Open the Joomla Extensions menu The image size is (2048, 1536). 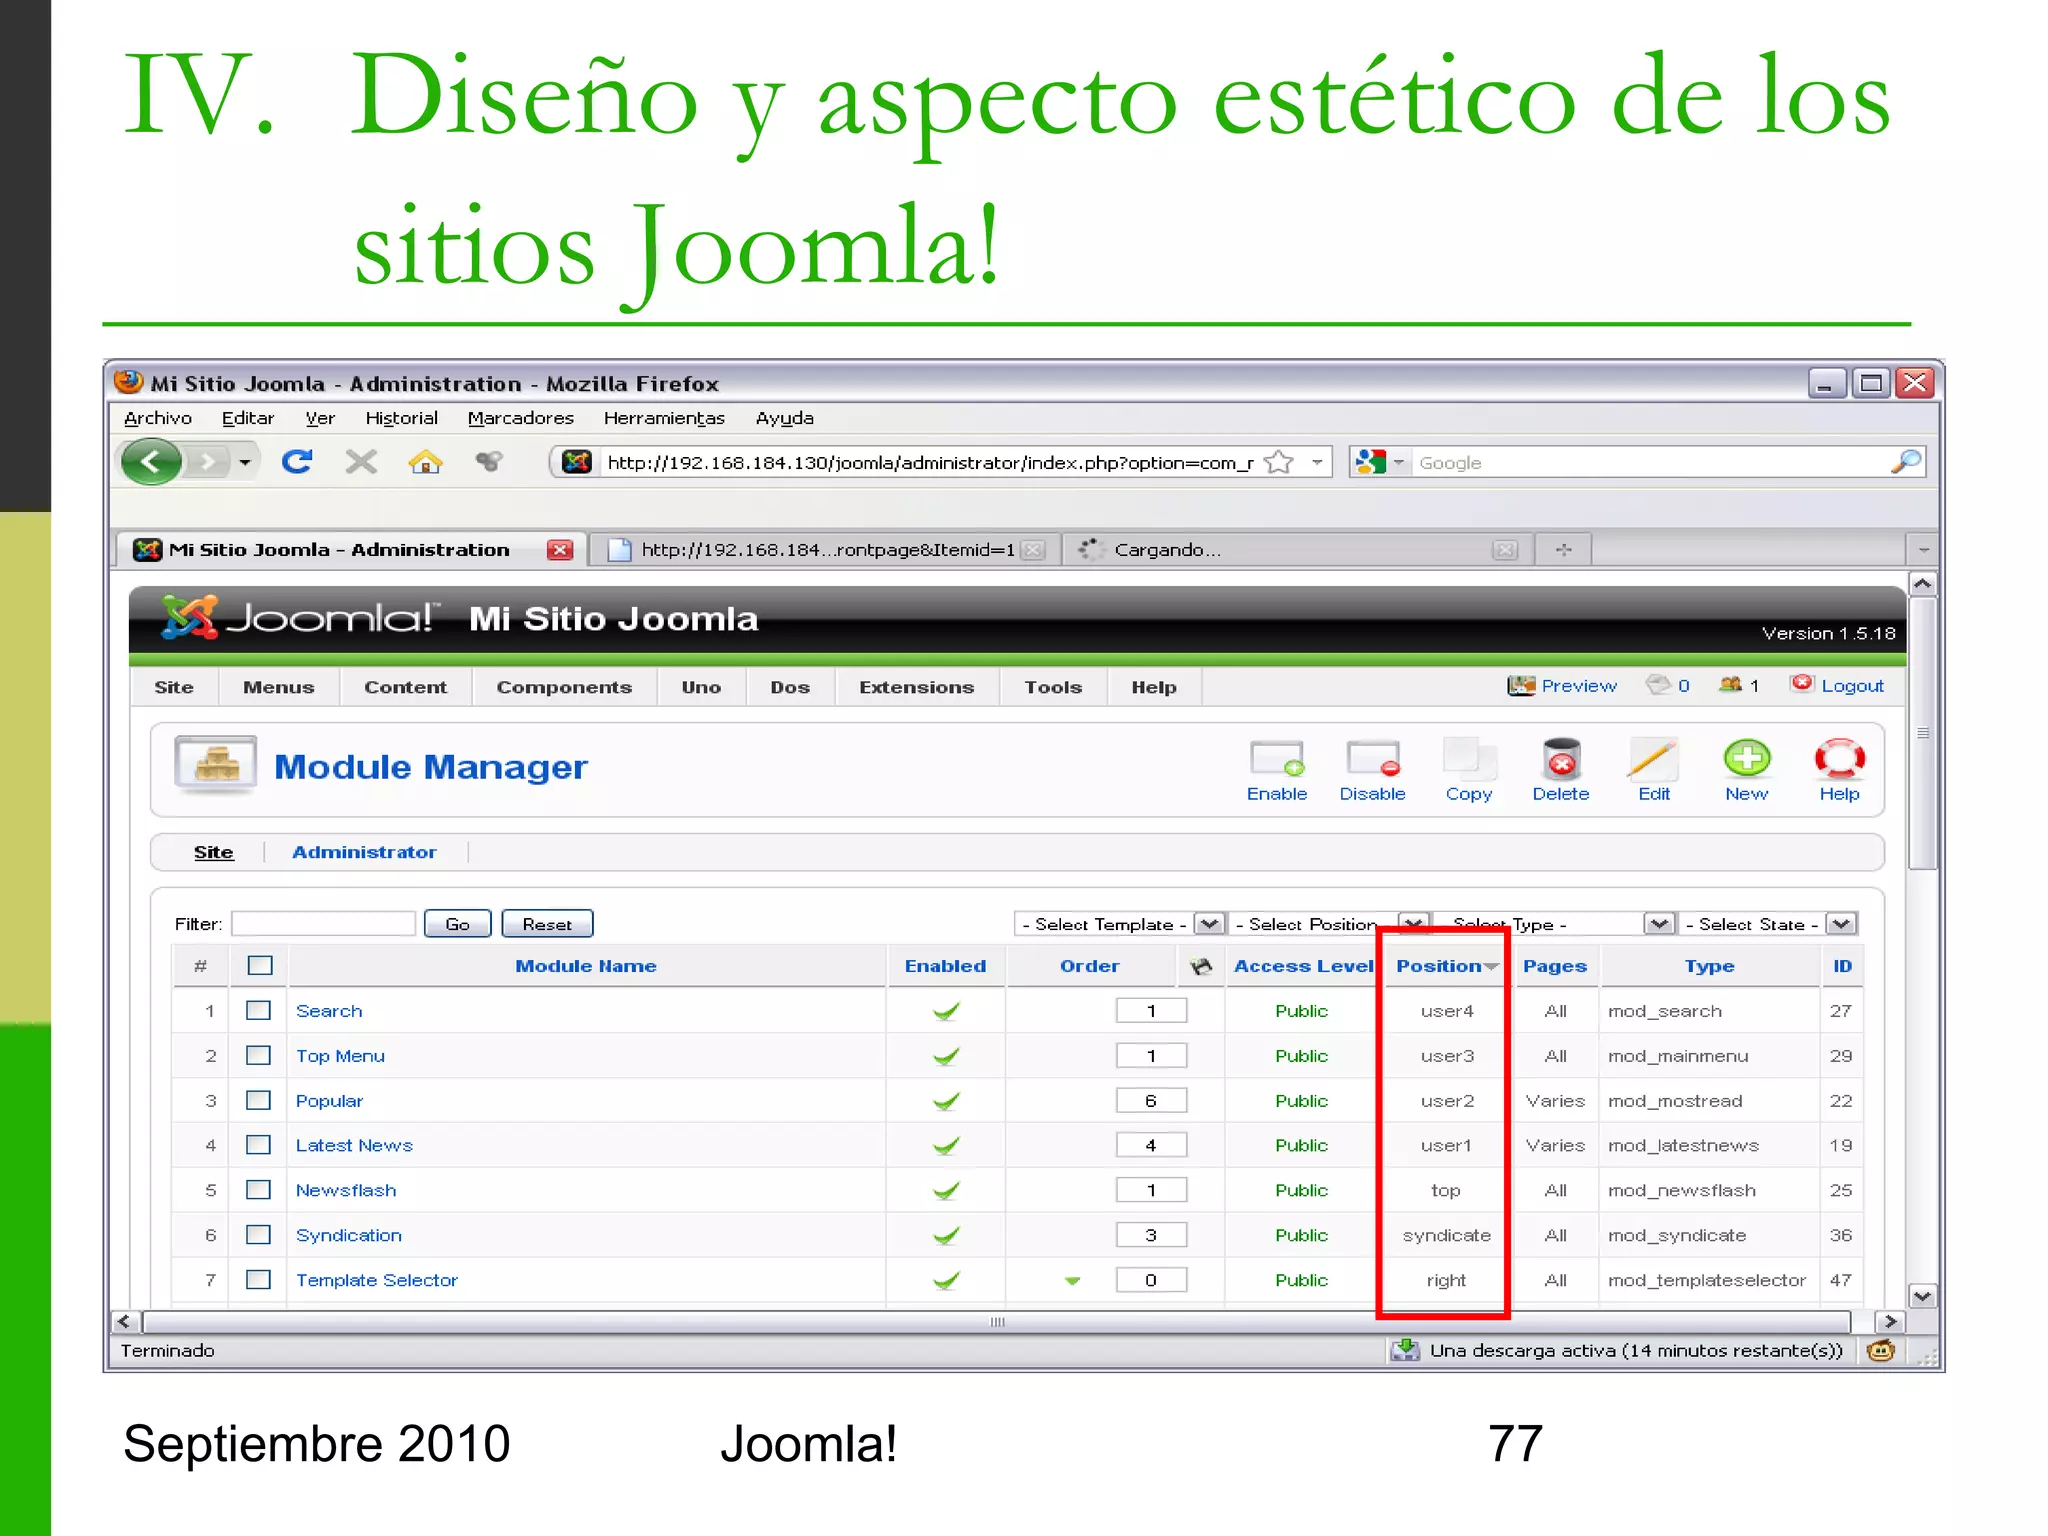click(x=916, y=687)
